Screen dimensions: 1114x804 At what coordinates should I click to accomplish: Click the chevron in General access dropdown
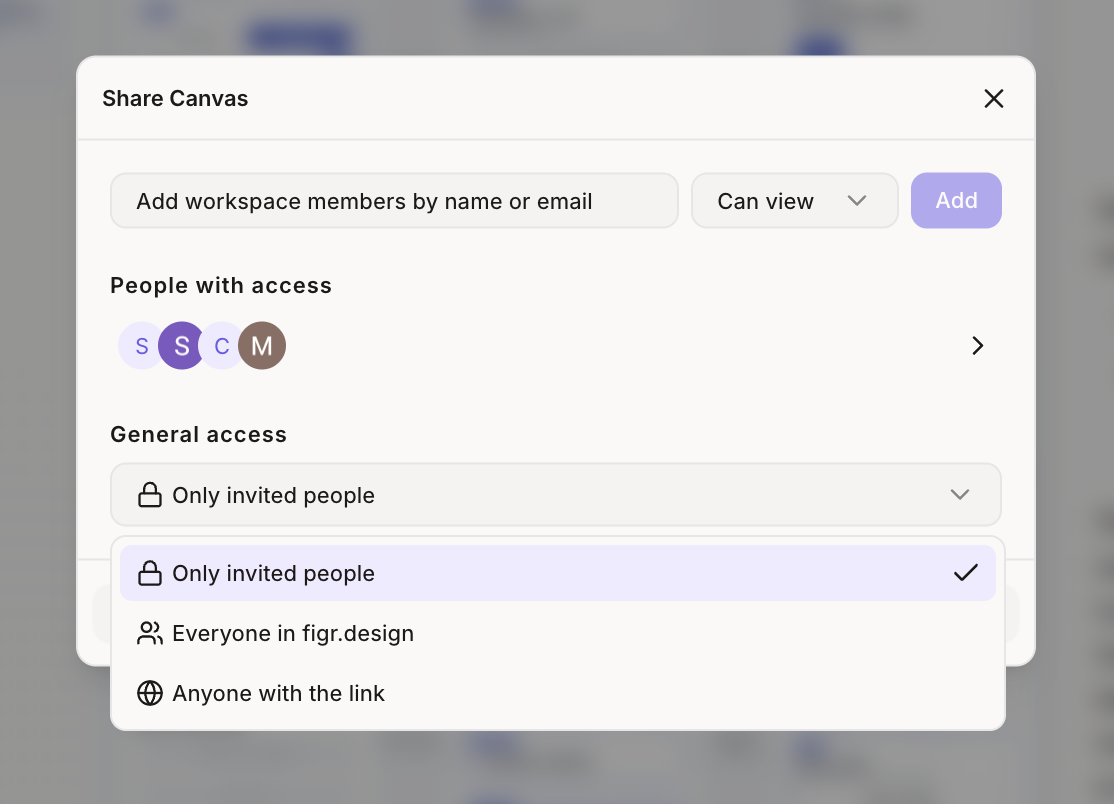click(960, 495)
